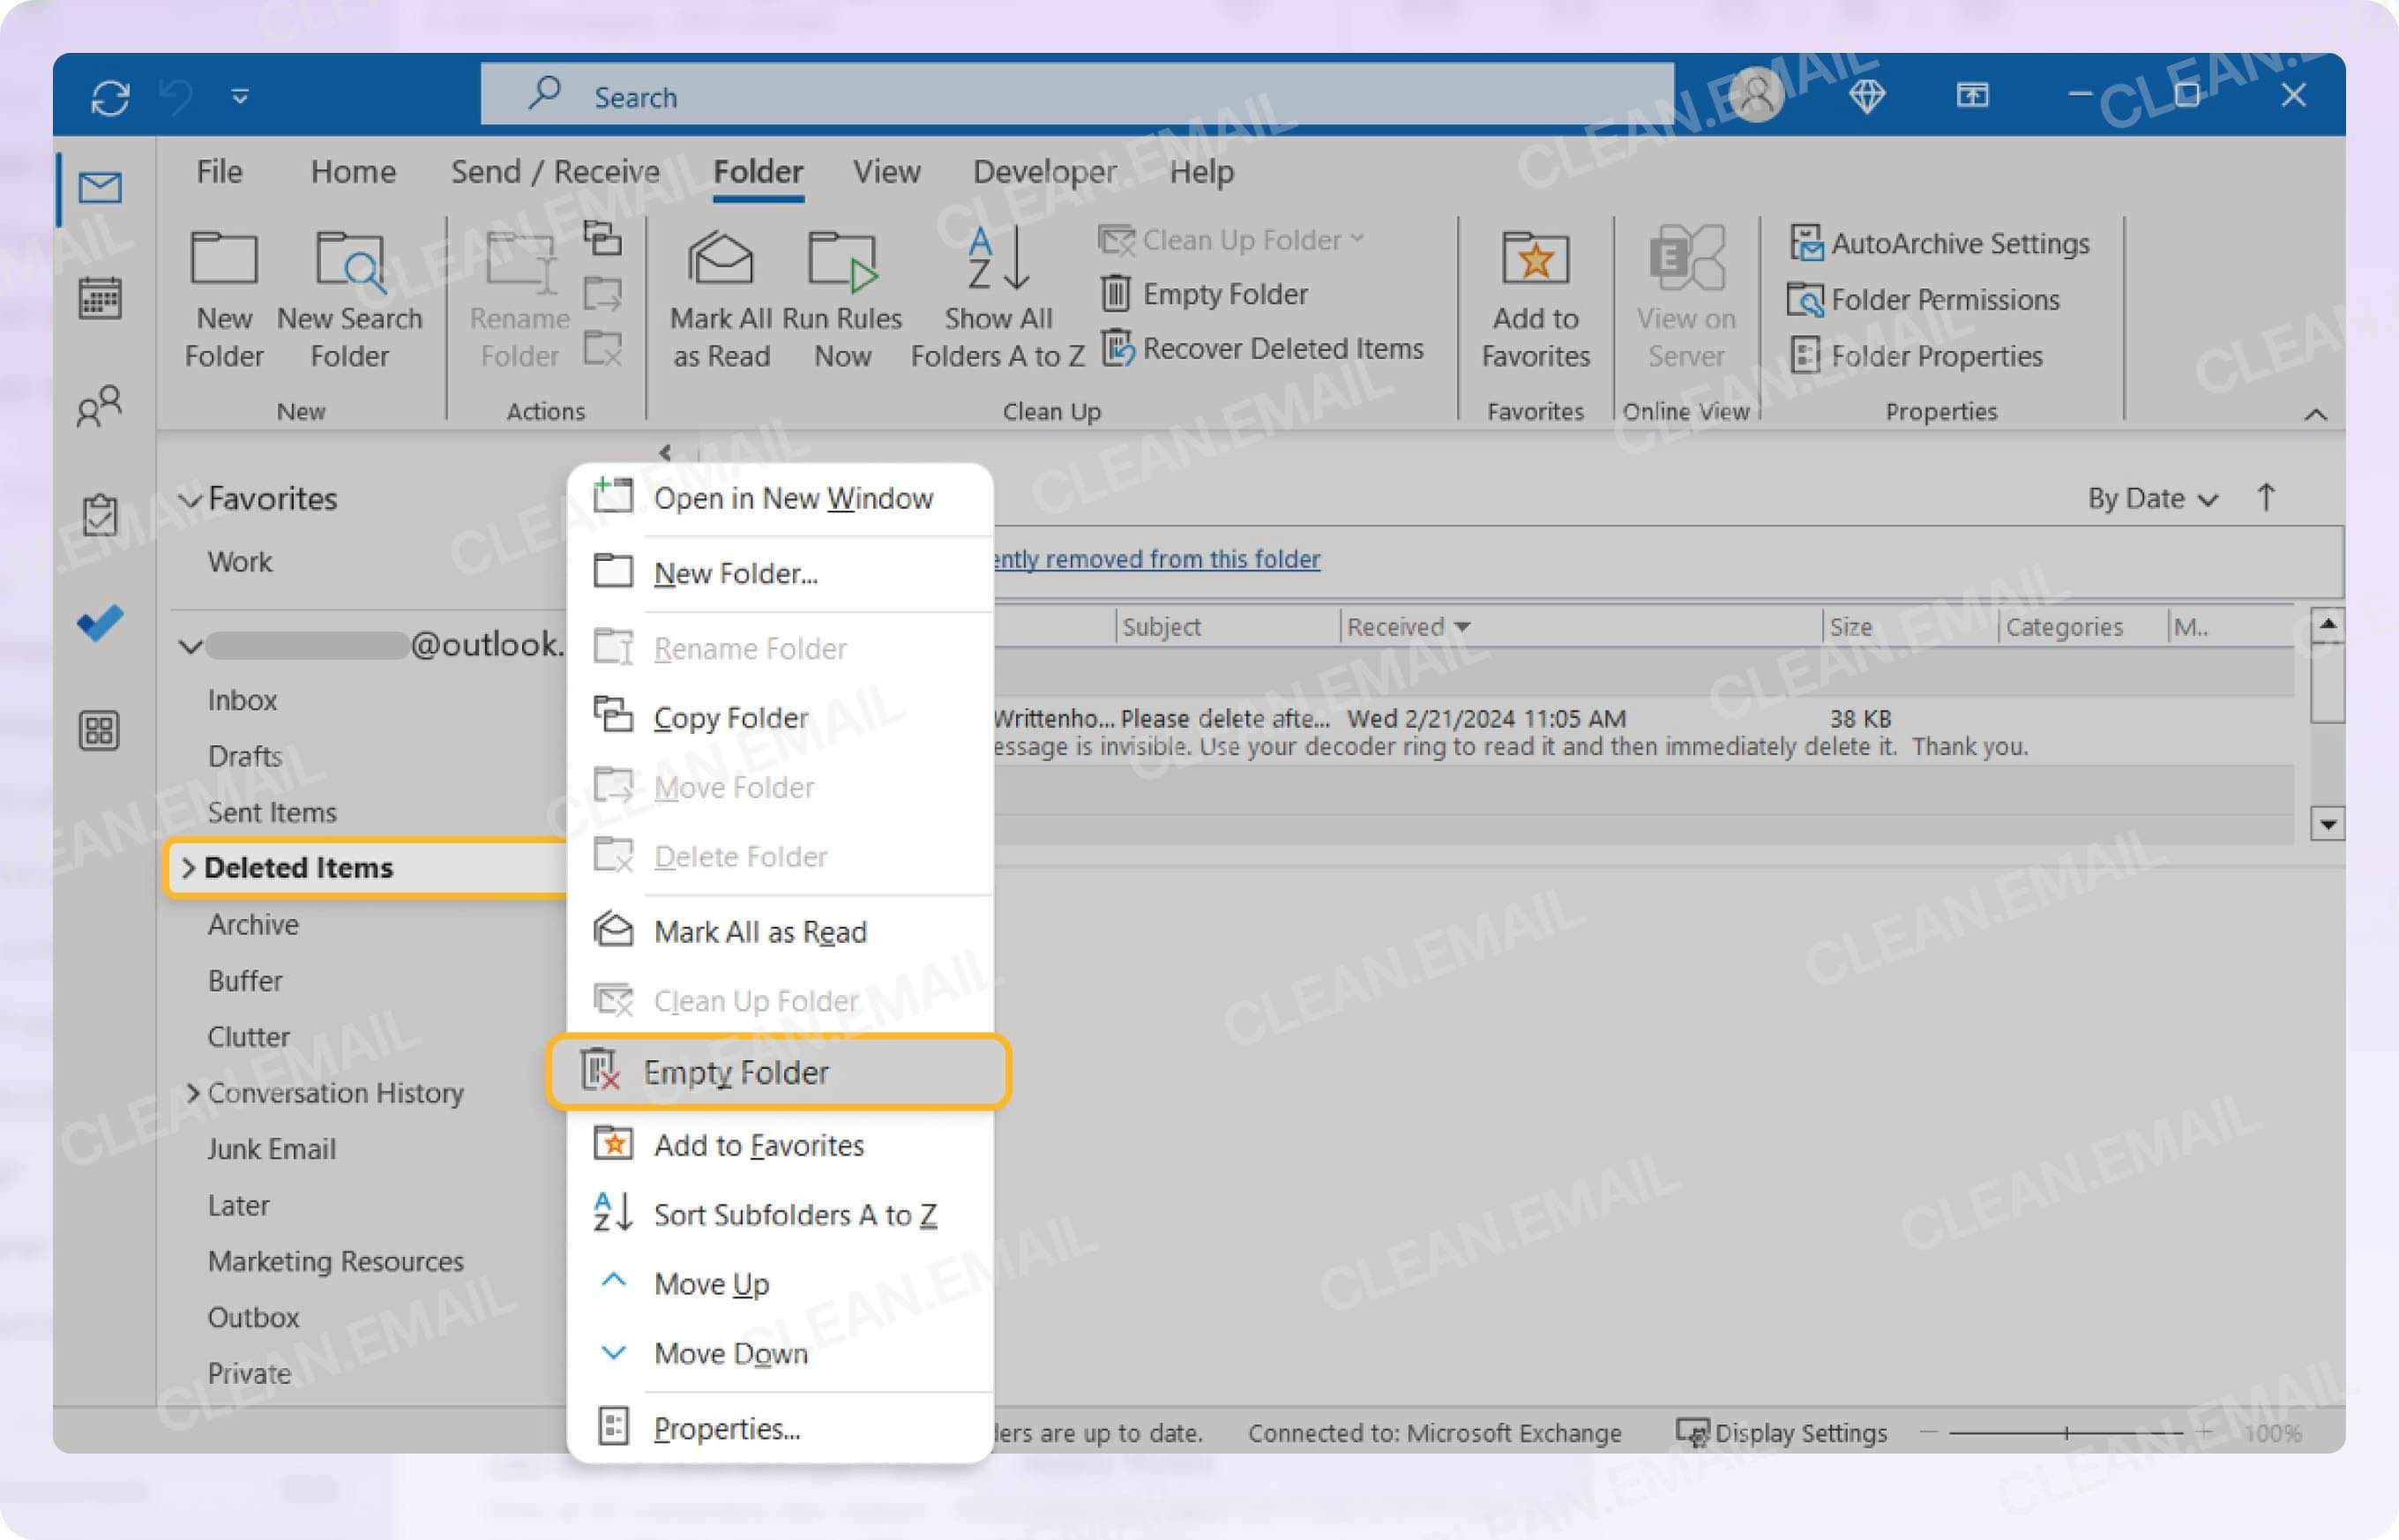Open the recently removed from this folder link
Viewport: 2399px width, 1540px height.
[x=1150, y=559]
